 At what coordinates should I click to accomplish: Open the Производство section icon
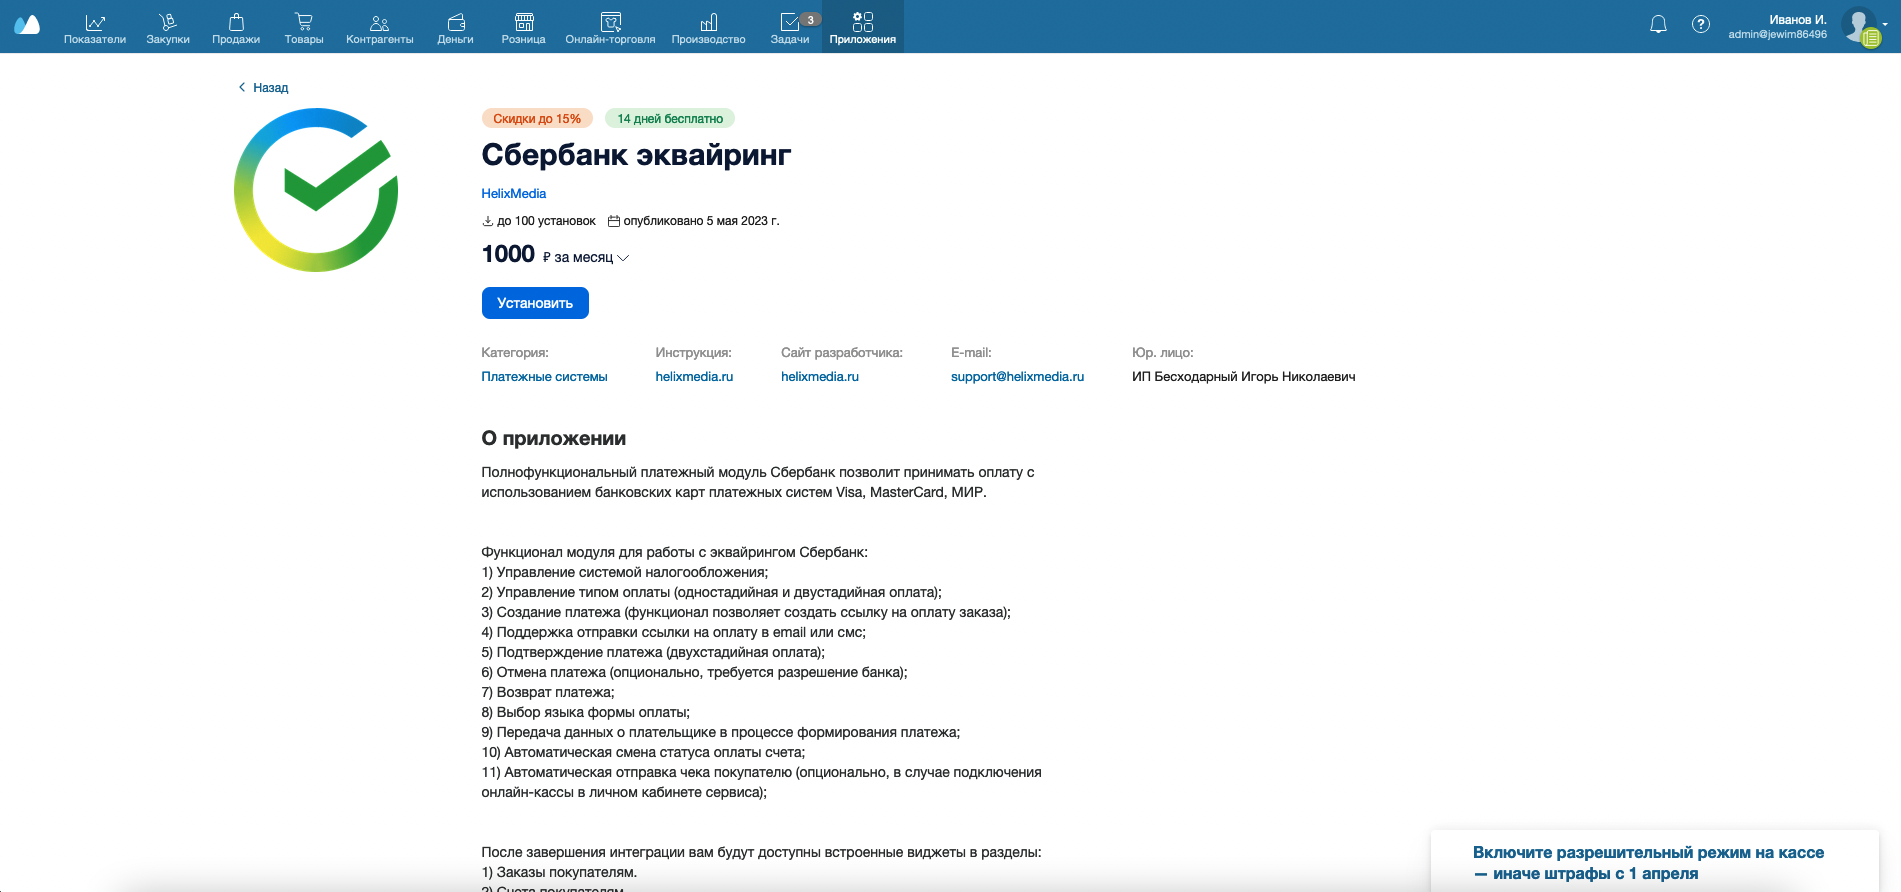click(x=709, y=22)
